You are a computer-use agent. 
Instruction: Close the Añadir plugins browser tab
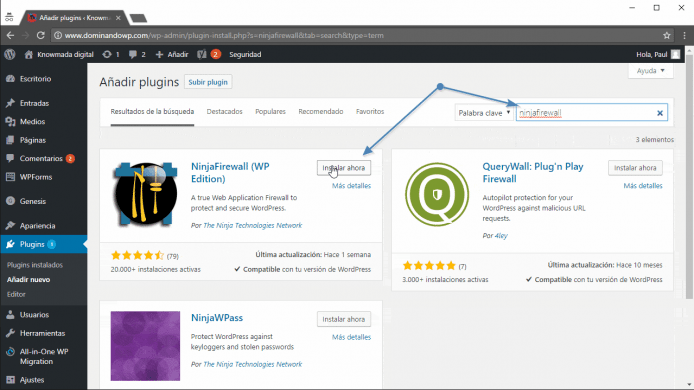[118, 18]
